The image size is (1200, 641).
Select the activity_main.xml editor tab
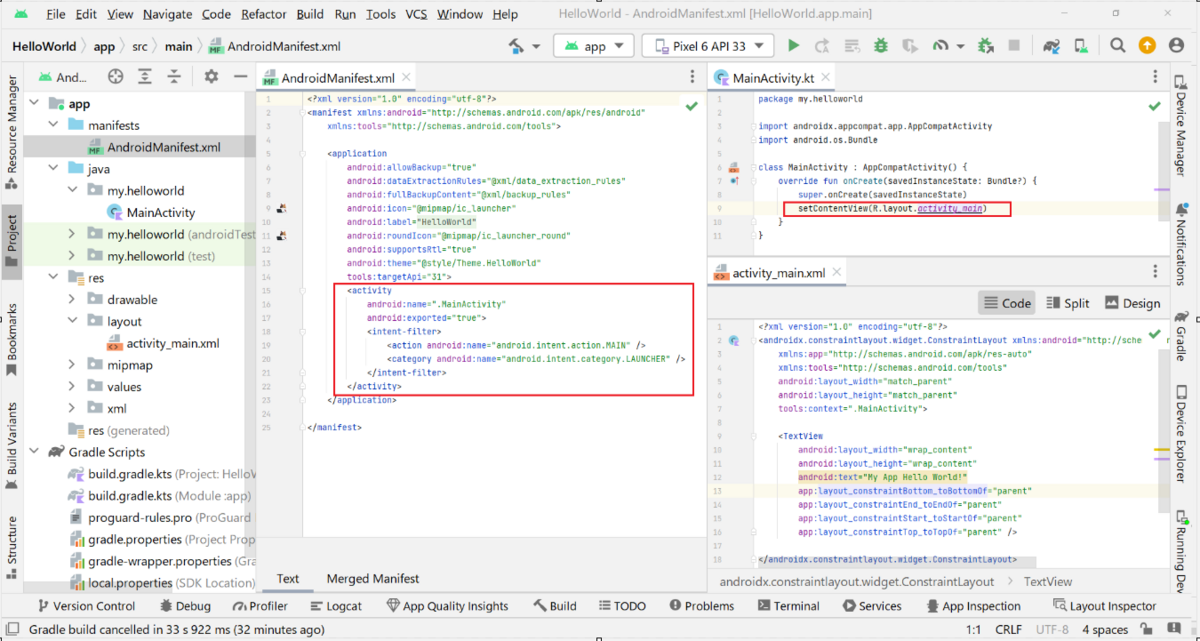click(x=778, y=273)
